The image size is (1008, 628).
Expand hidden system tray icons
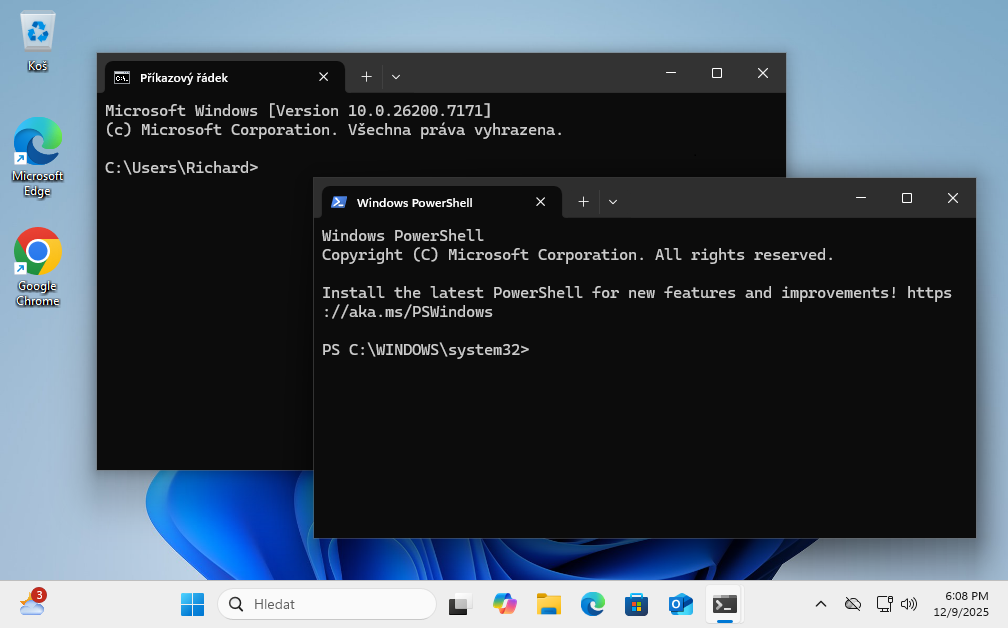coord(820,604)
